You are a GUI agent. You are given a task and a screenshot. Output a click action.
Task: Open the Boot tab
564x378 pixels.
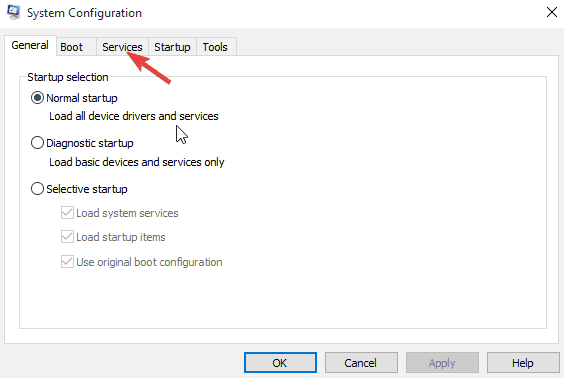point(72,47)
